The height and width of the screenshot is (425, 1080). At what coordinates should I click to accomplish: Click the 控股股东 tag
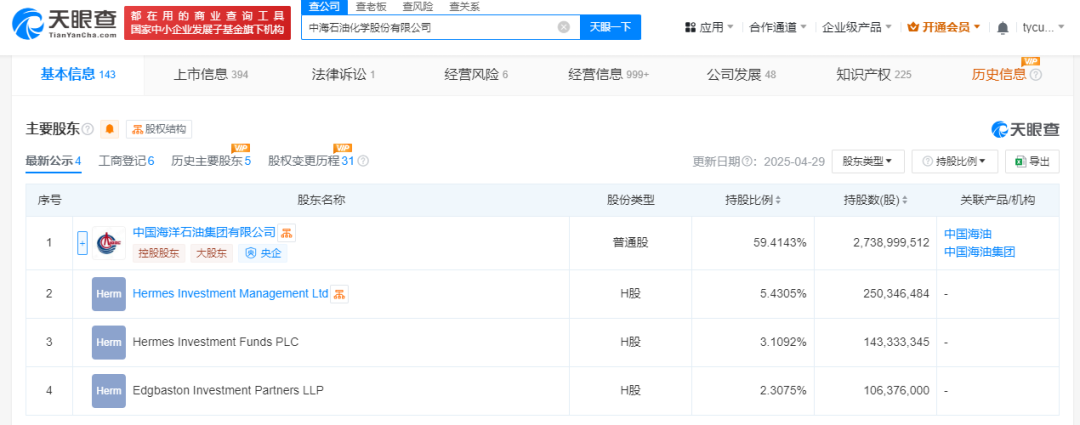158,253
